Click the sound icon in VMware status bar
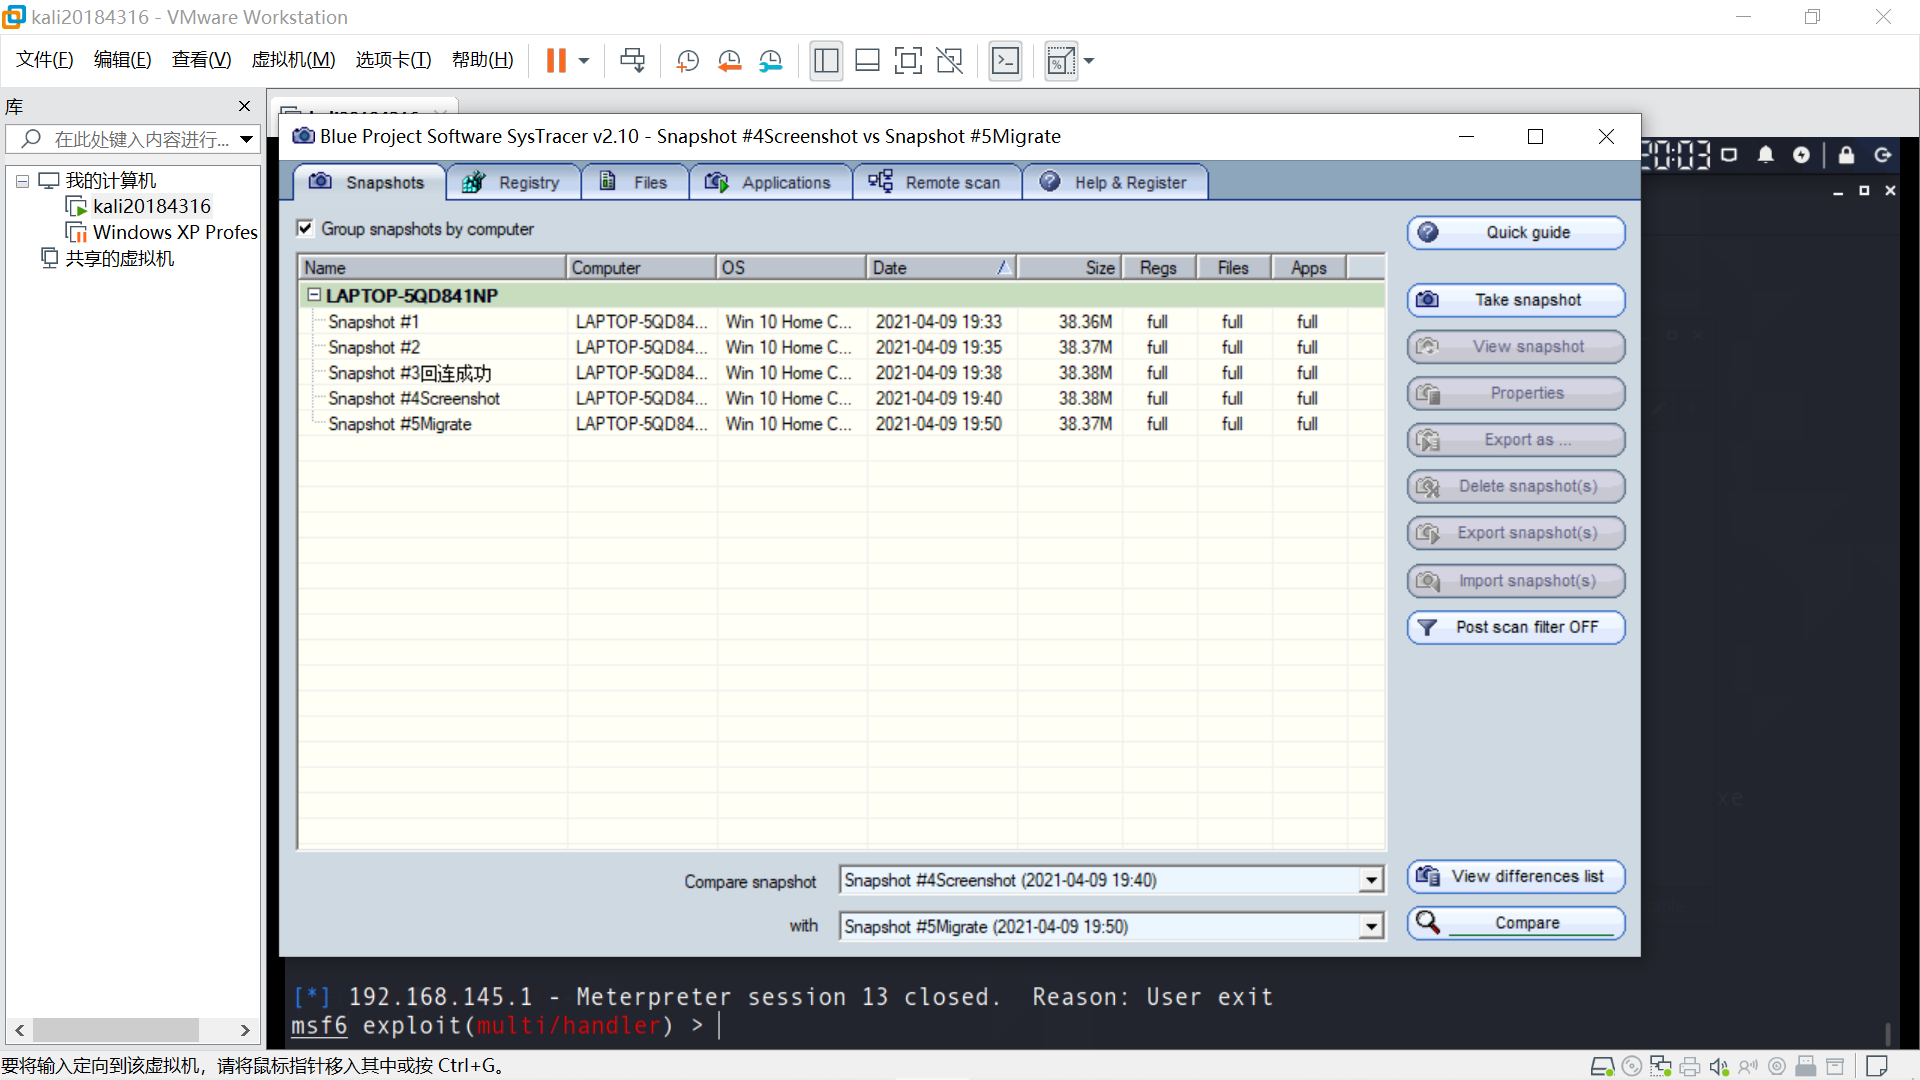 pos(1719,1066)
